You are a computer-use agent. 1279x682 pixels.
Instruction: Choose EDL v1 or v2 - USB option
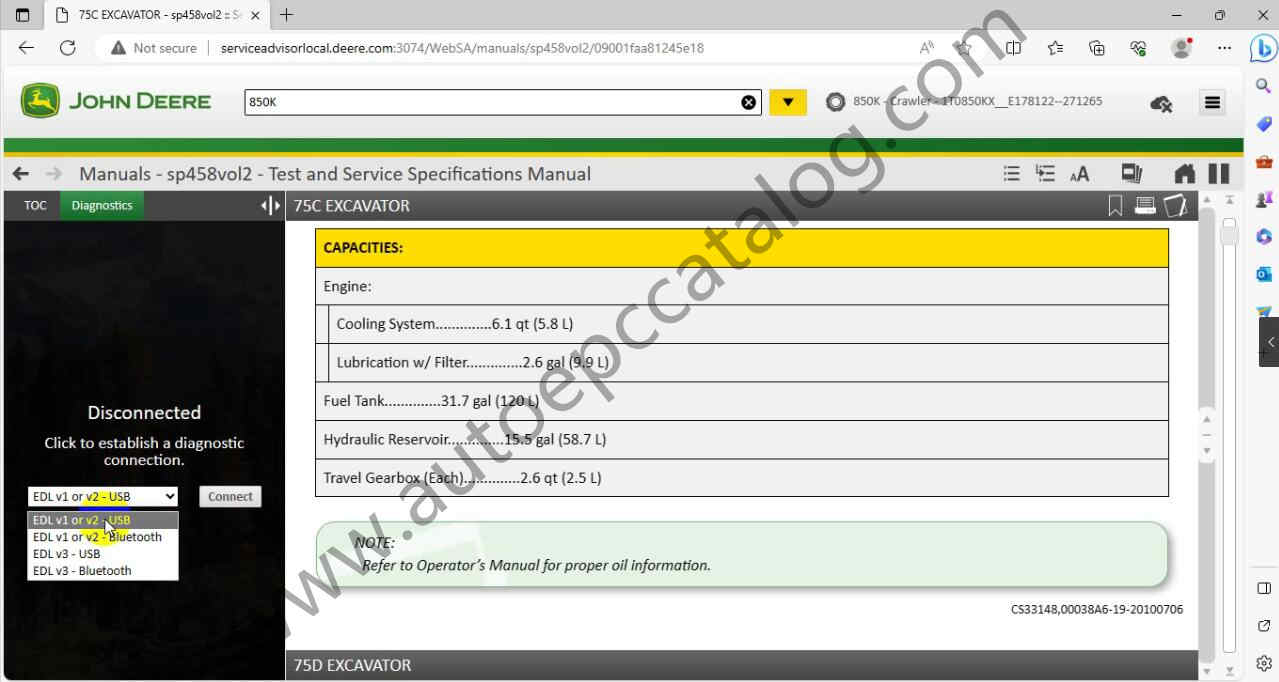click(x=103, y=520)
